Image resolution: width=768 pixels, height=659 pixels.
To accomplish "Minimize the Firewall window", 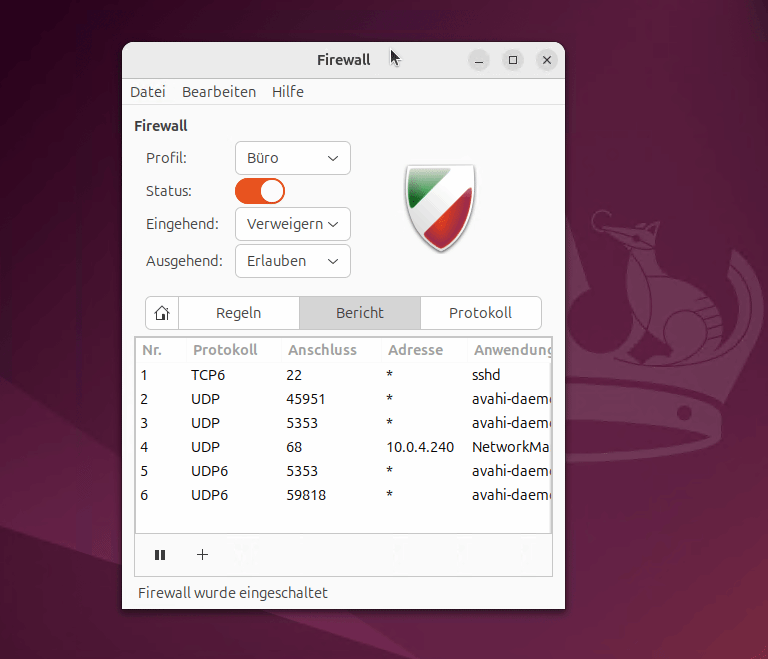I will coord(480,60).
